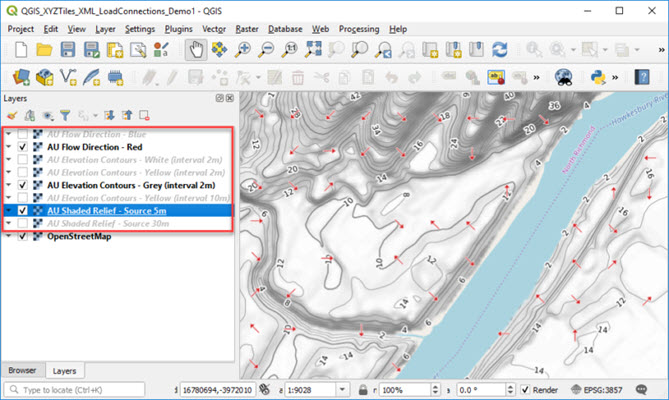Image resolution: width=669 pixels, height=400 pixels.
Task: Switch to the Browser tab
Action: (22, 370)
